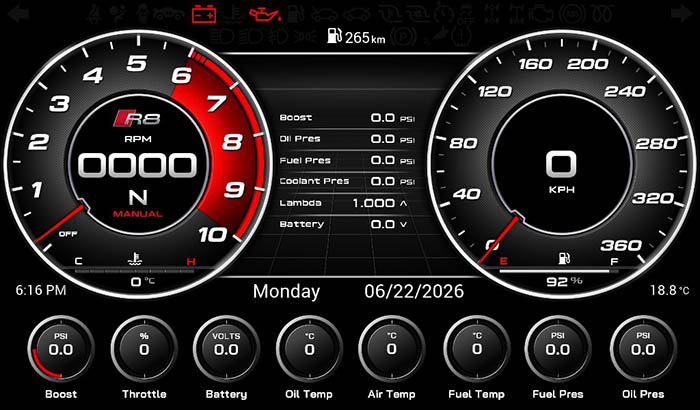Image resolution: width=700 pixels, height=410 pixels.
Task: Tap the right turn signal arrow
Action: point(682,13)
